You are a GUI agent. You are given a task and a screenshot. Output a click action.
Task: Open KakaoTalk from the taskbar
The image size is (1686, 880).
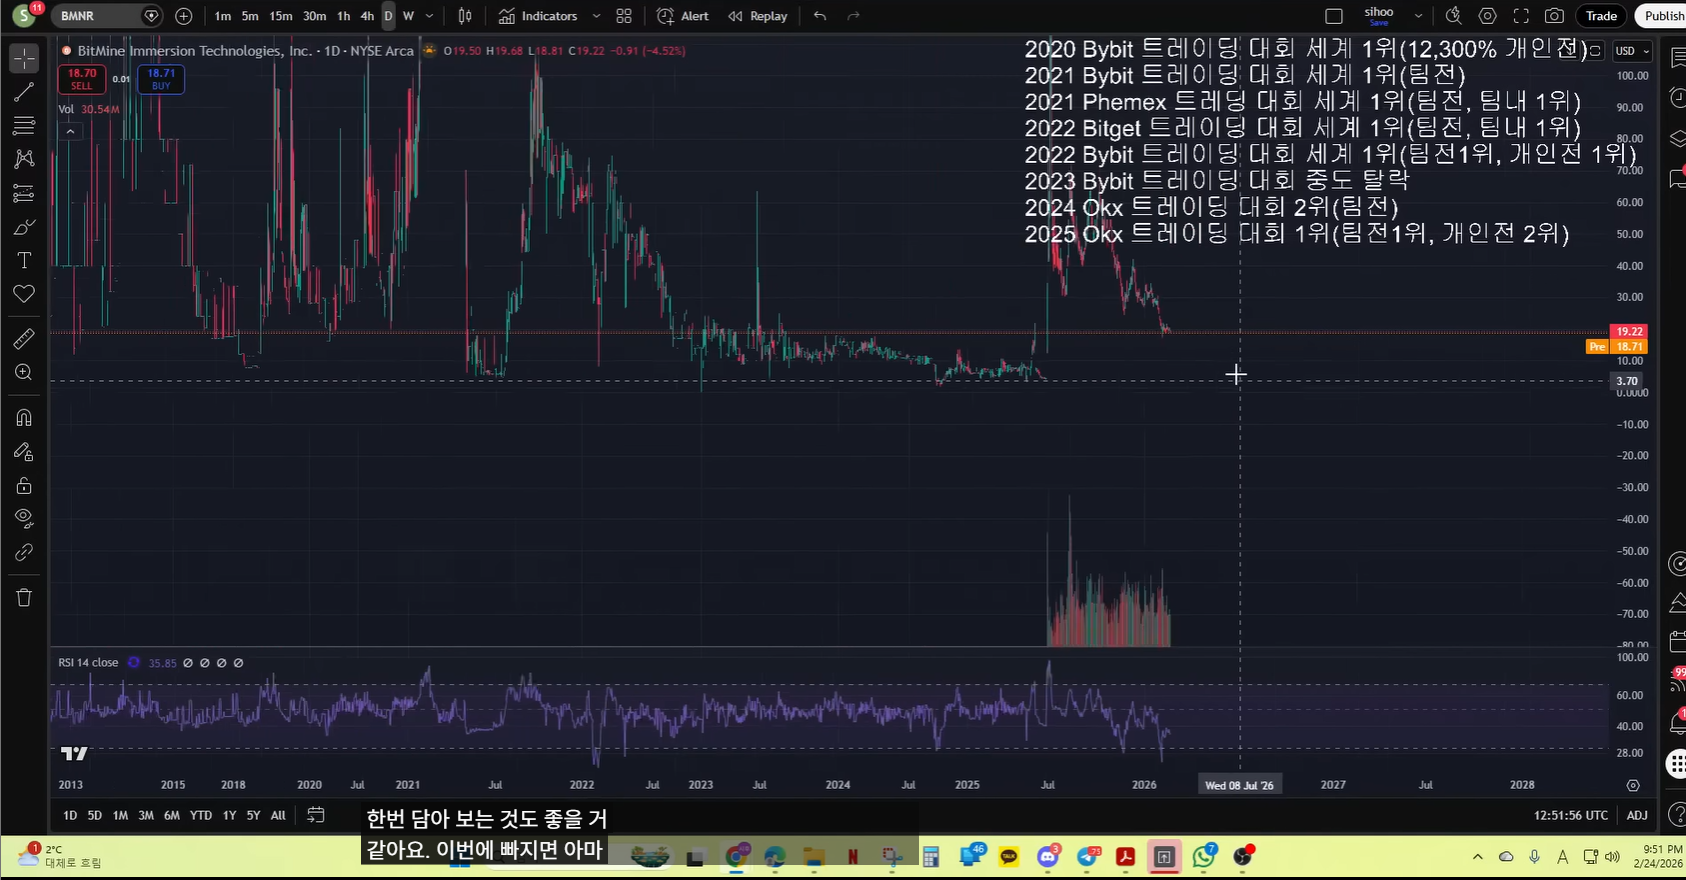pyautogui.click(x=1009, y=857)
